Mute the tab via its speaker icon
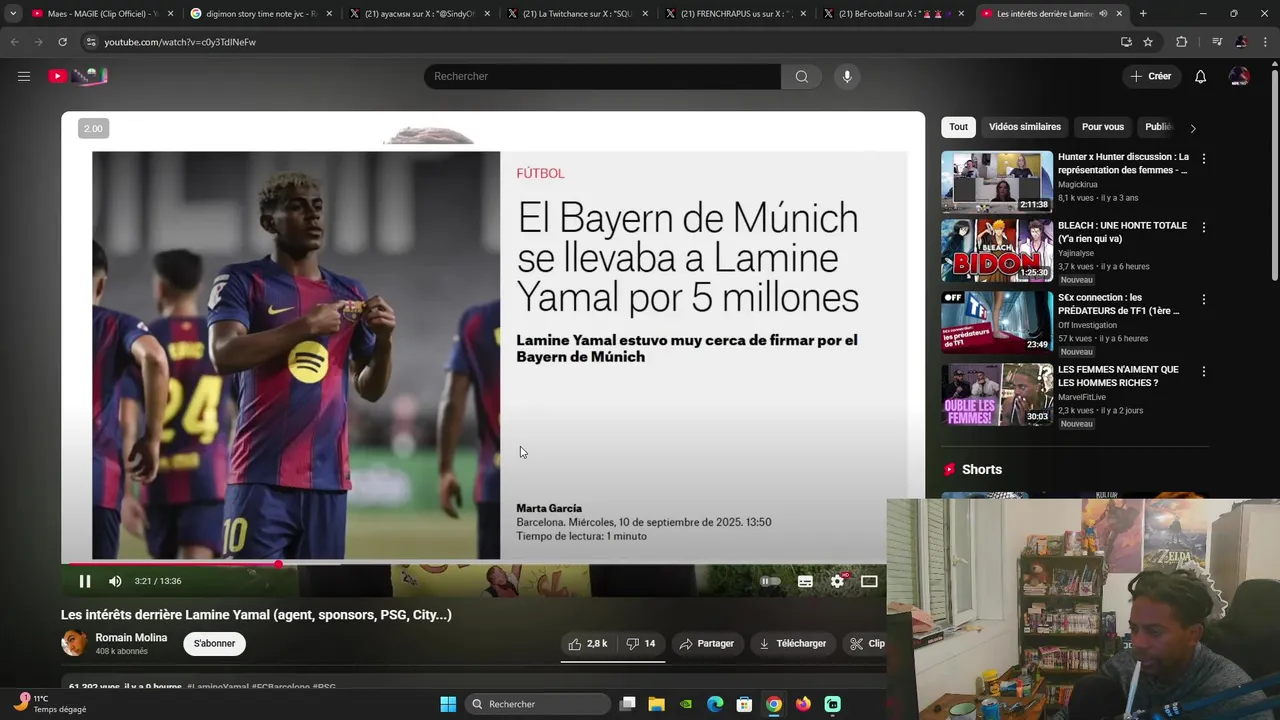This screenshot has width=1280, height=720. point(1103,14)
